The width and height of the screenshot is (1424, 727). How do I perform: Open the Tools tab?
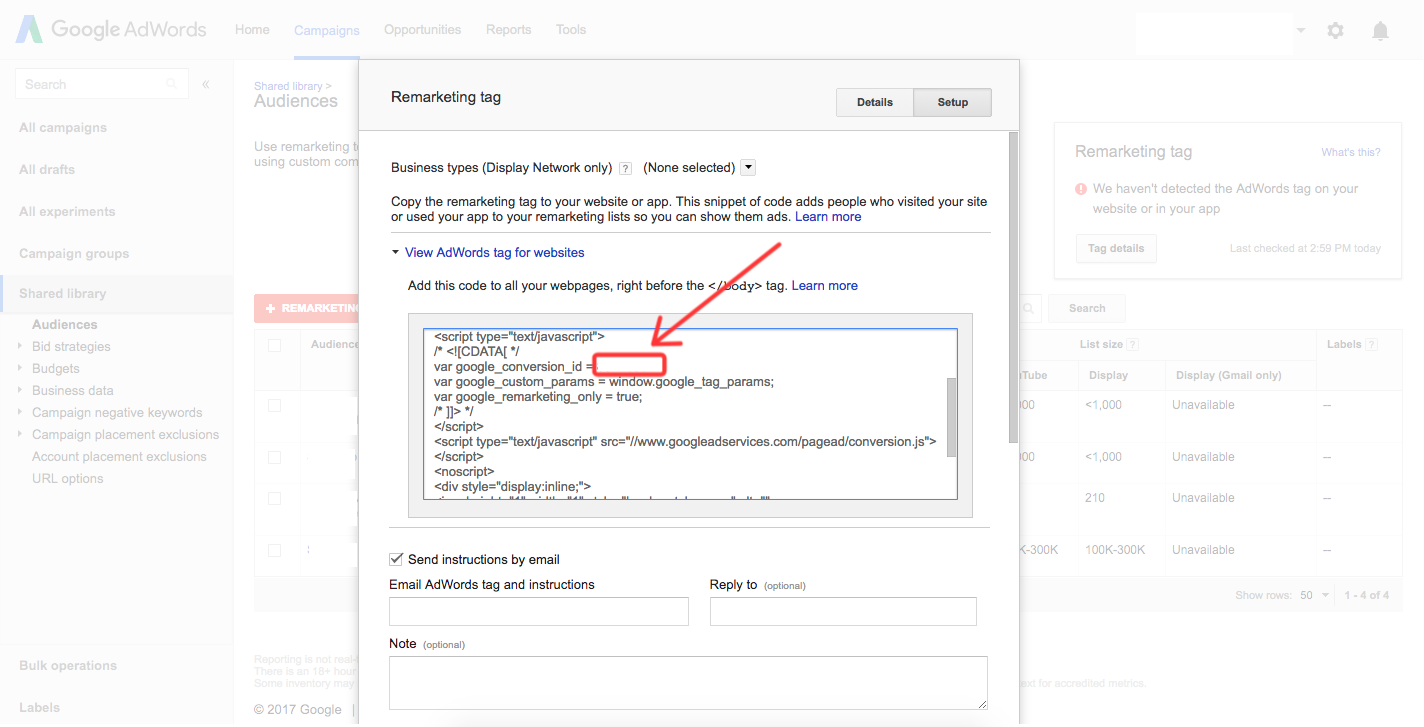tap(571, 30)
